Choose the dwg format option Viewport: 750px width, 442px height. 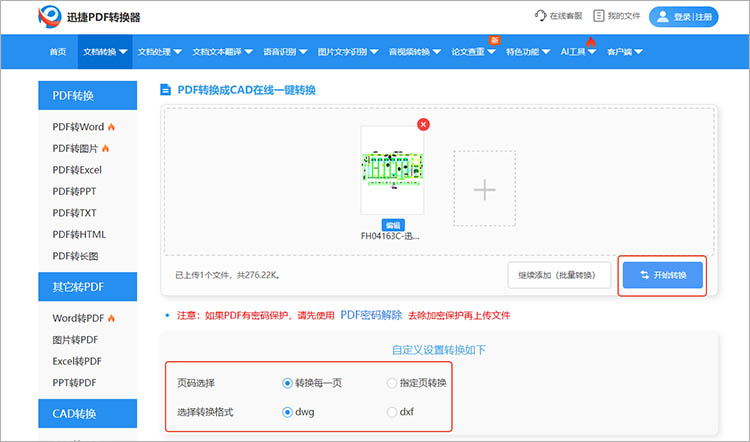coord(287,412)
